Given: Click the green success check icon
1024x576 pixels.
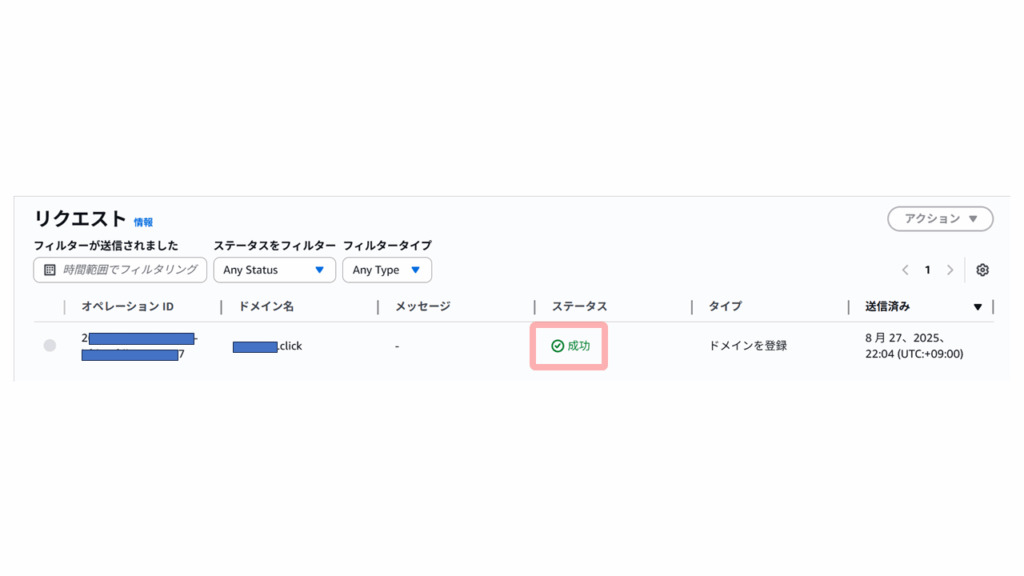Looking at the screenshot, I should [557, 346].
